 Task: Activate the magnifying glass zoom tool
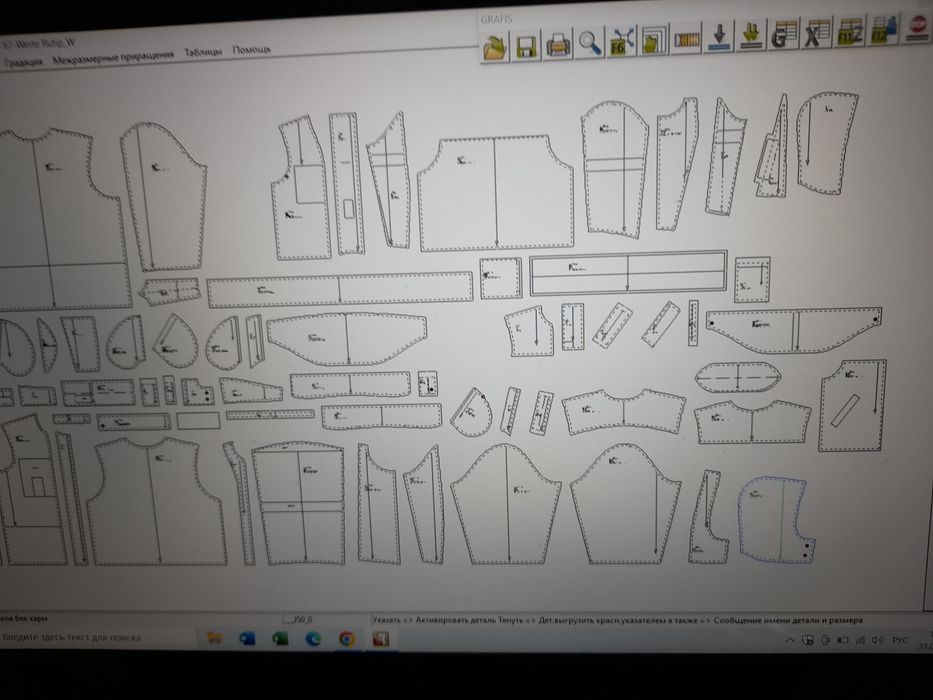tap(590, 43)
